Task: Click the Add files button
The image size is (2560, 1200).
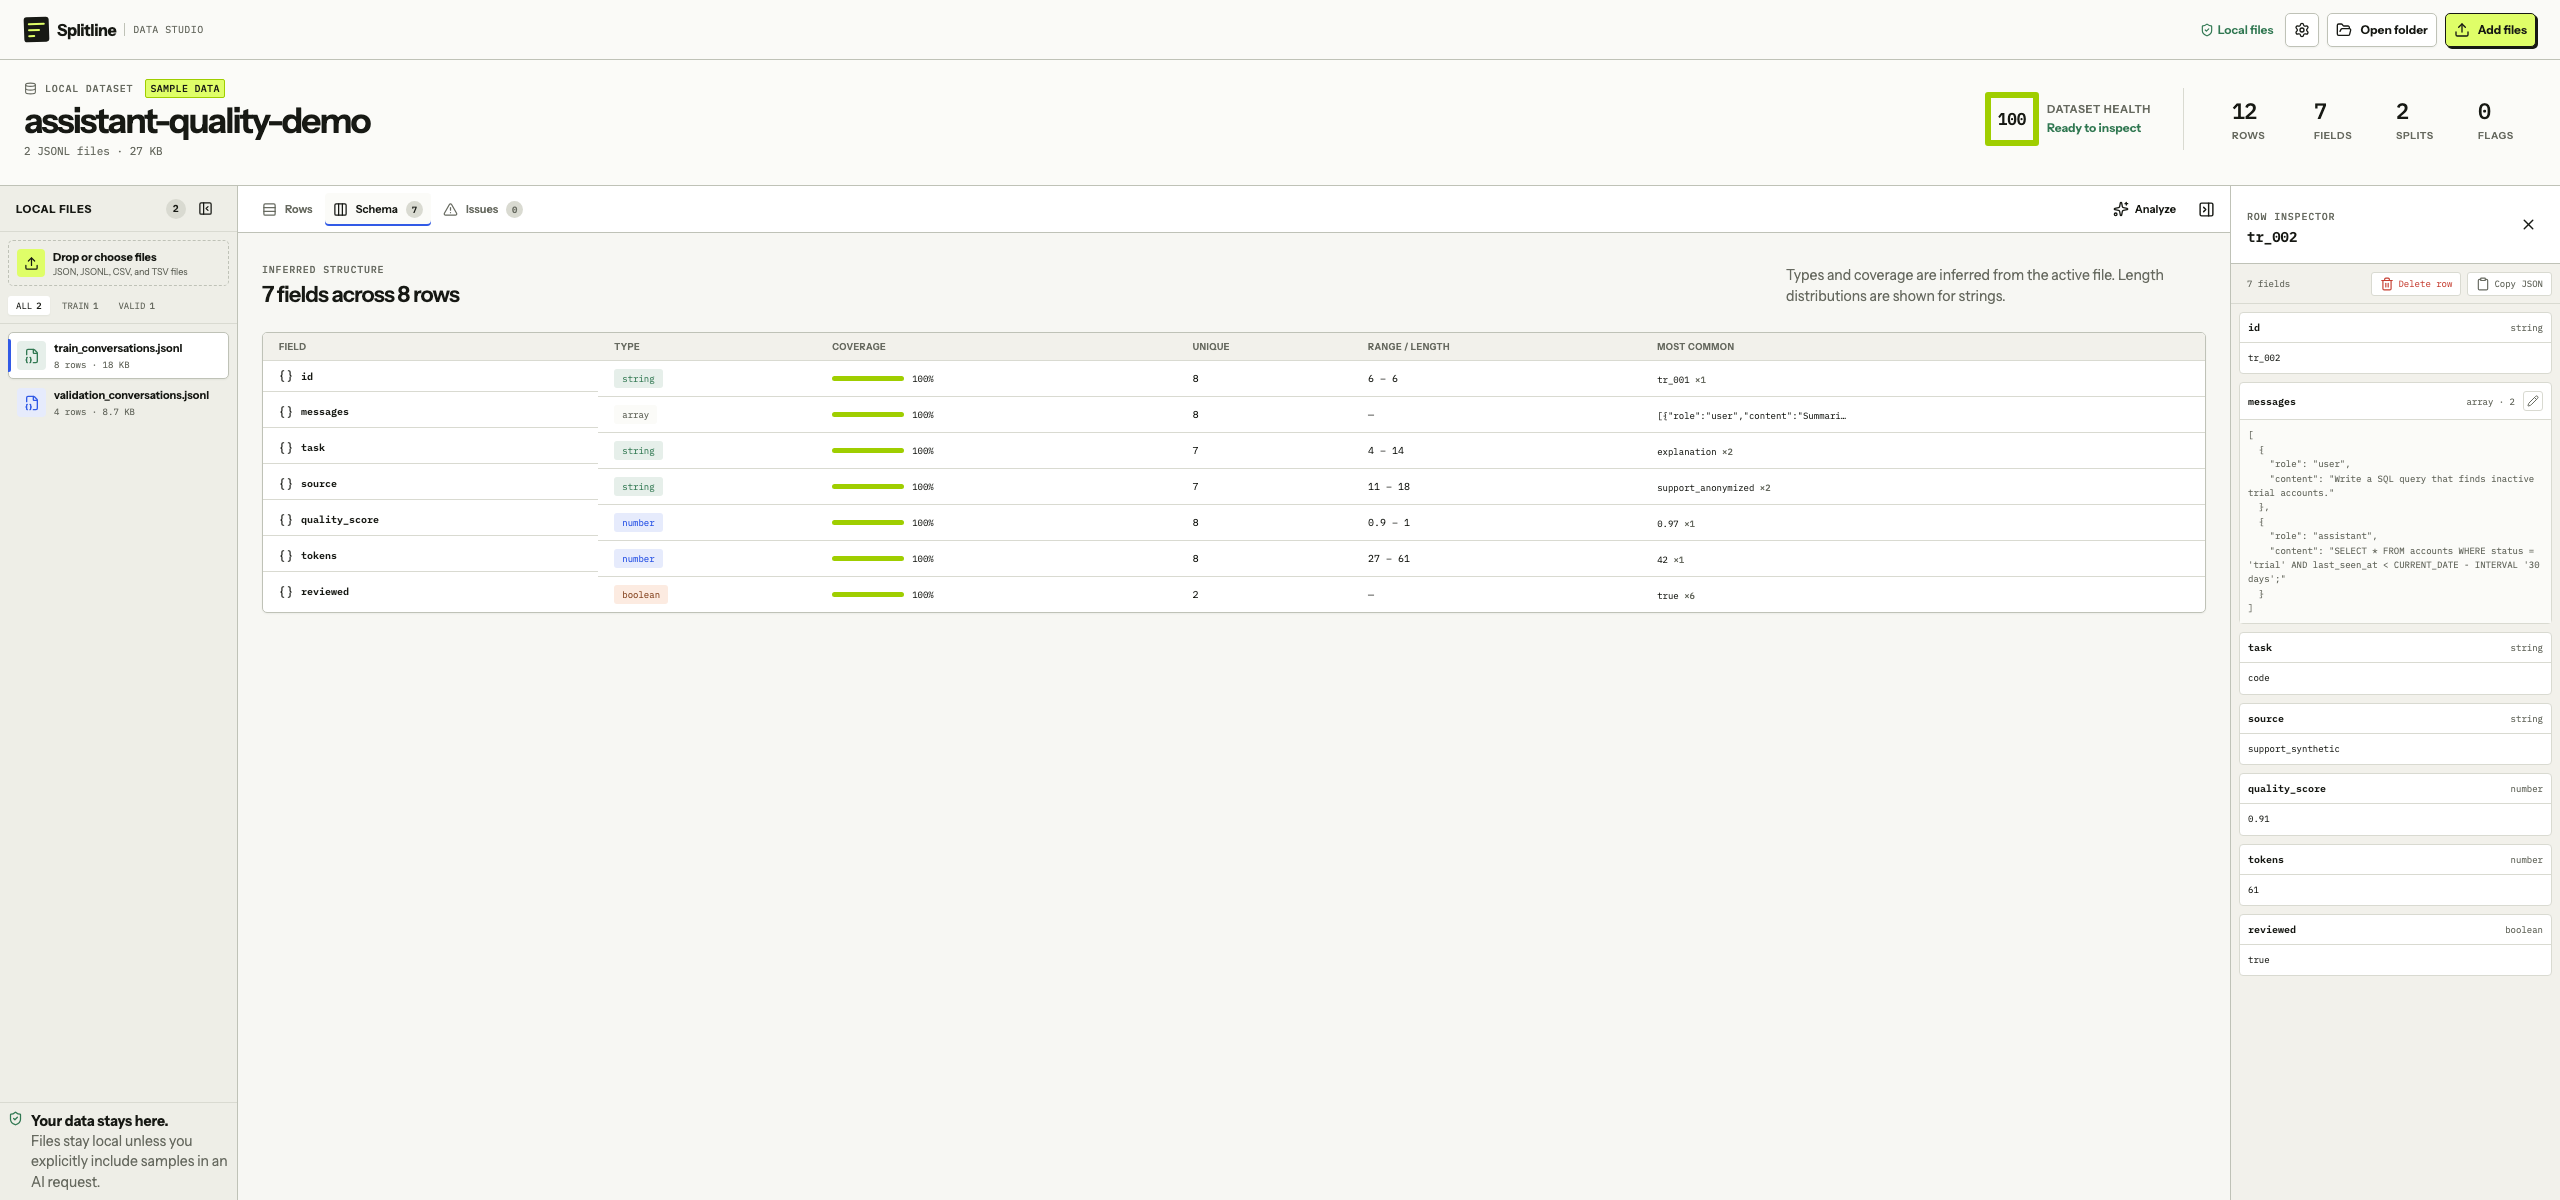Action: coord(2490,30)
